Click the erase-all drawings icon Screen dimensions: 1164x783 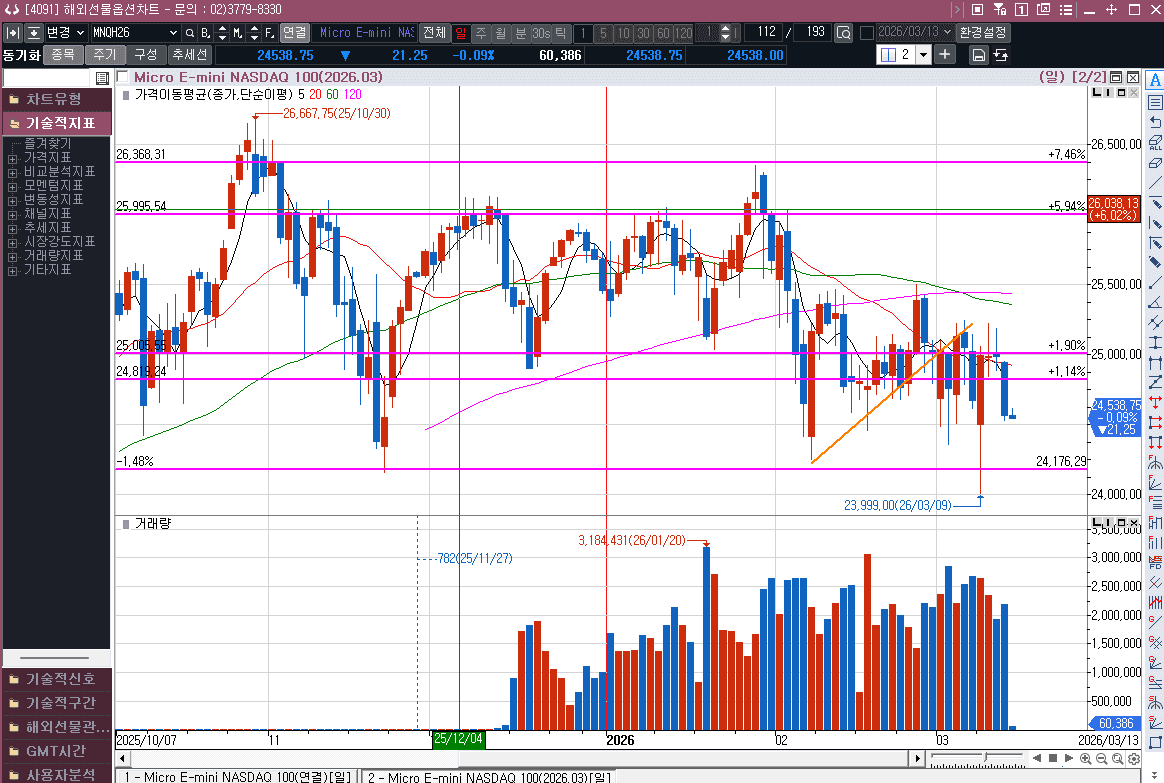pos(1155,142)
